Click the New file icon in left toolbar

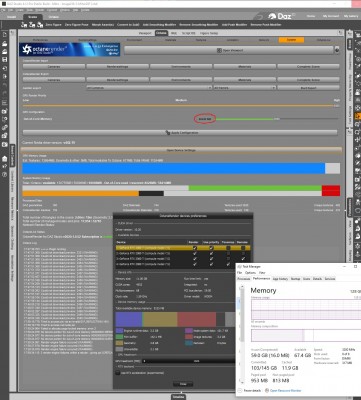(5, 35)
